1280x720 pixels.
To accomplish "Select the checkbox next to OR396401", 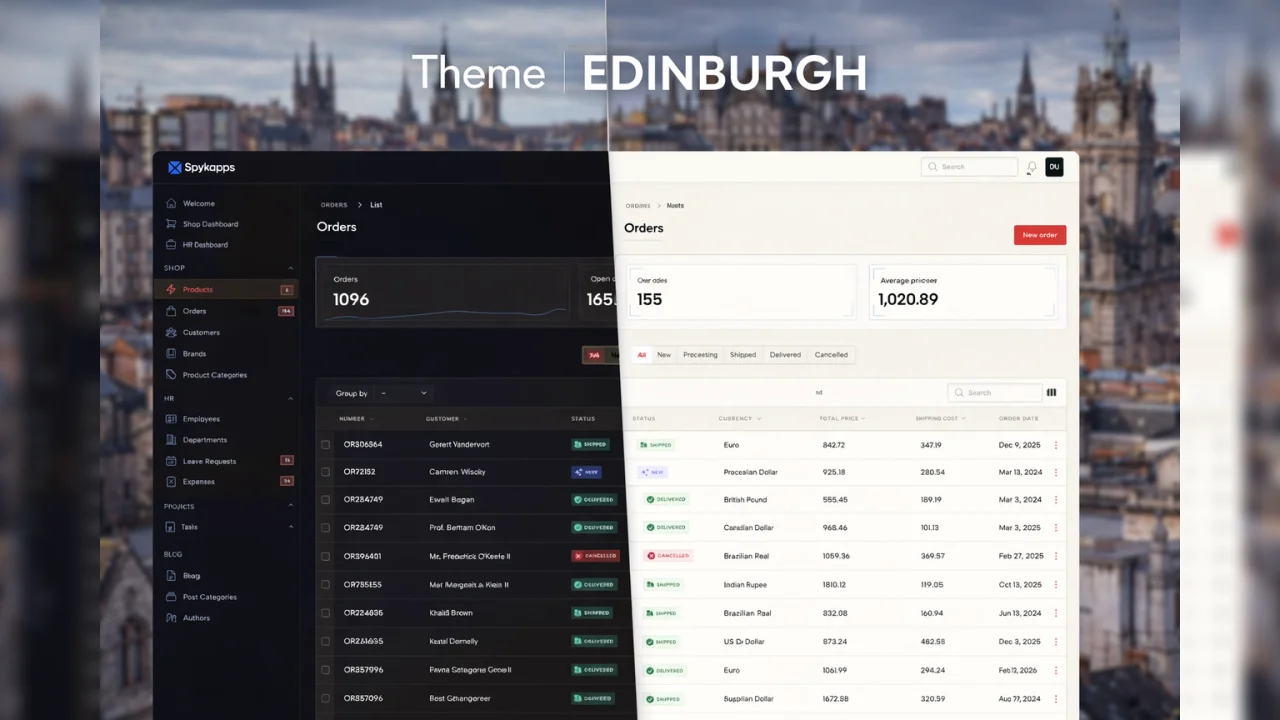I will (325, 555).
